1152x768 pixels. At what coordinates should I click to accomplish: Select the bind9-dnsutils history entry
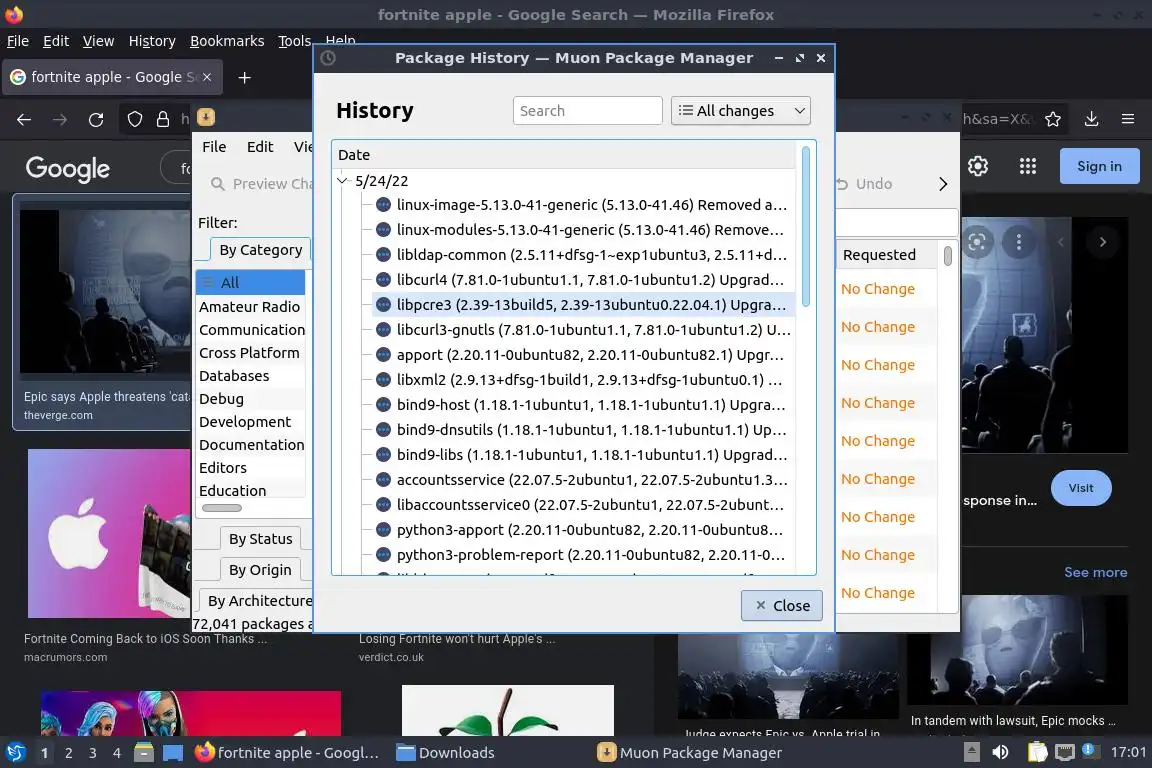point(583,430)
